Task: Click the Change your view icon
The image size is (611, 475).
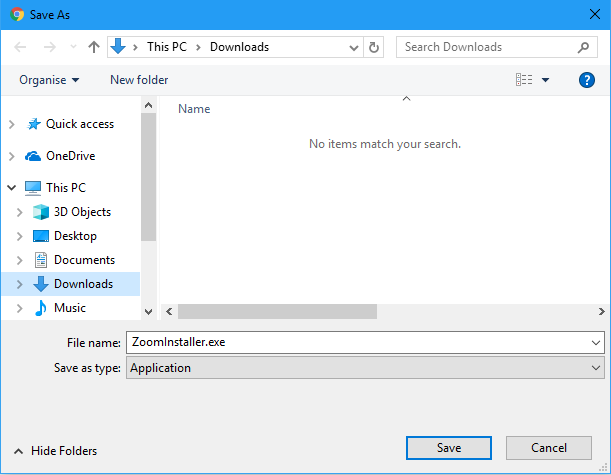Action: 524,80
